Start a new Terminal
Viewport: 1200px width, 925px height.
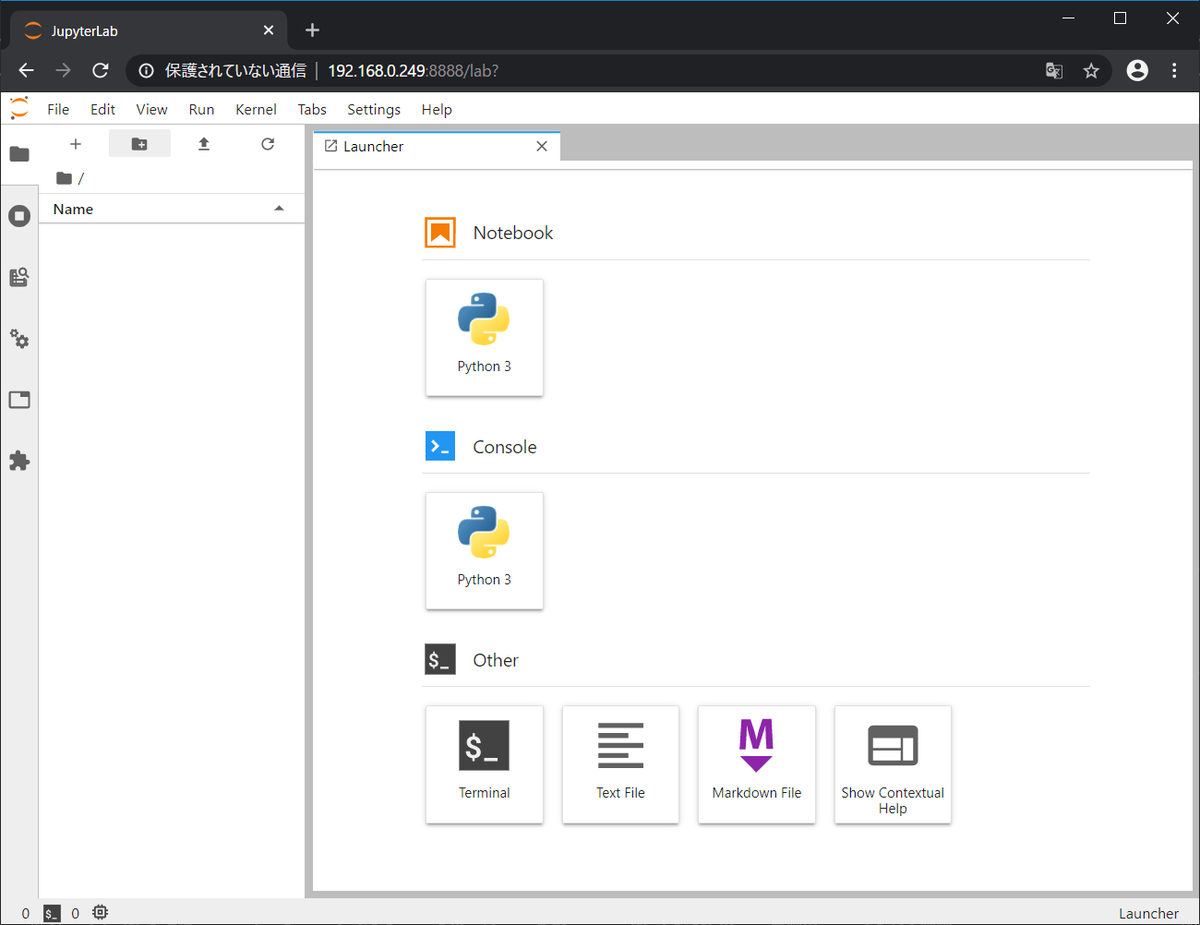point(484,764)
